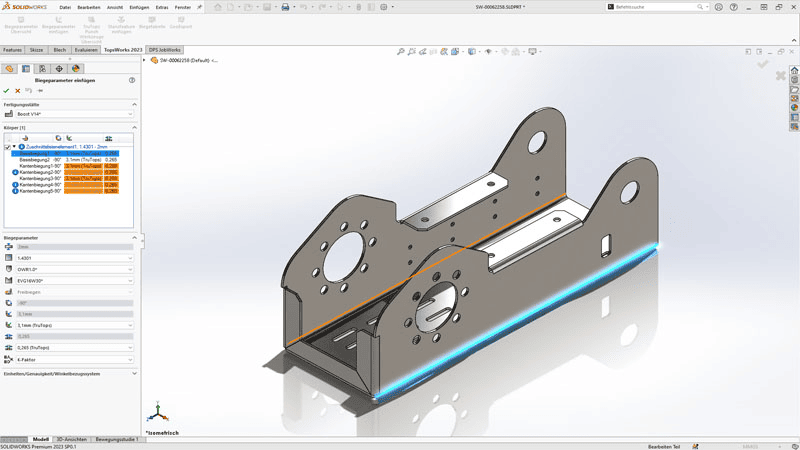This screenshot has width=800, height=450.
Task: Expand the SW-00062258 feature tree node
Action: click(x=146, y=60)
